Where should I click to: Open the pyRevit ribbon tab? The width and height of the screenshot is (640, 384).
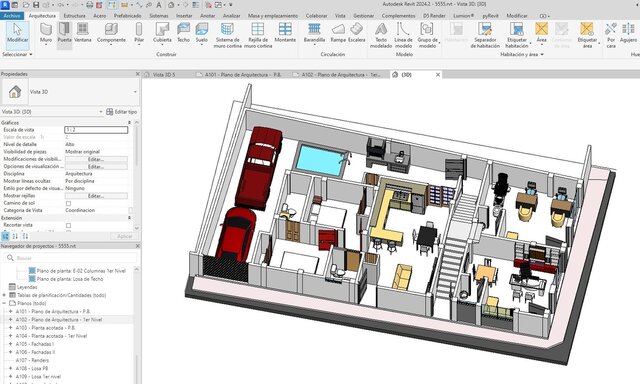(x=490, y=16)
